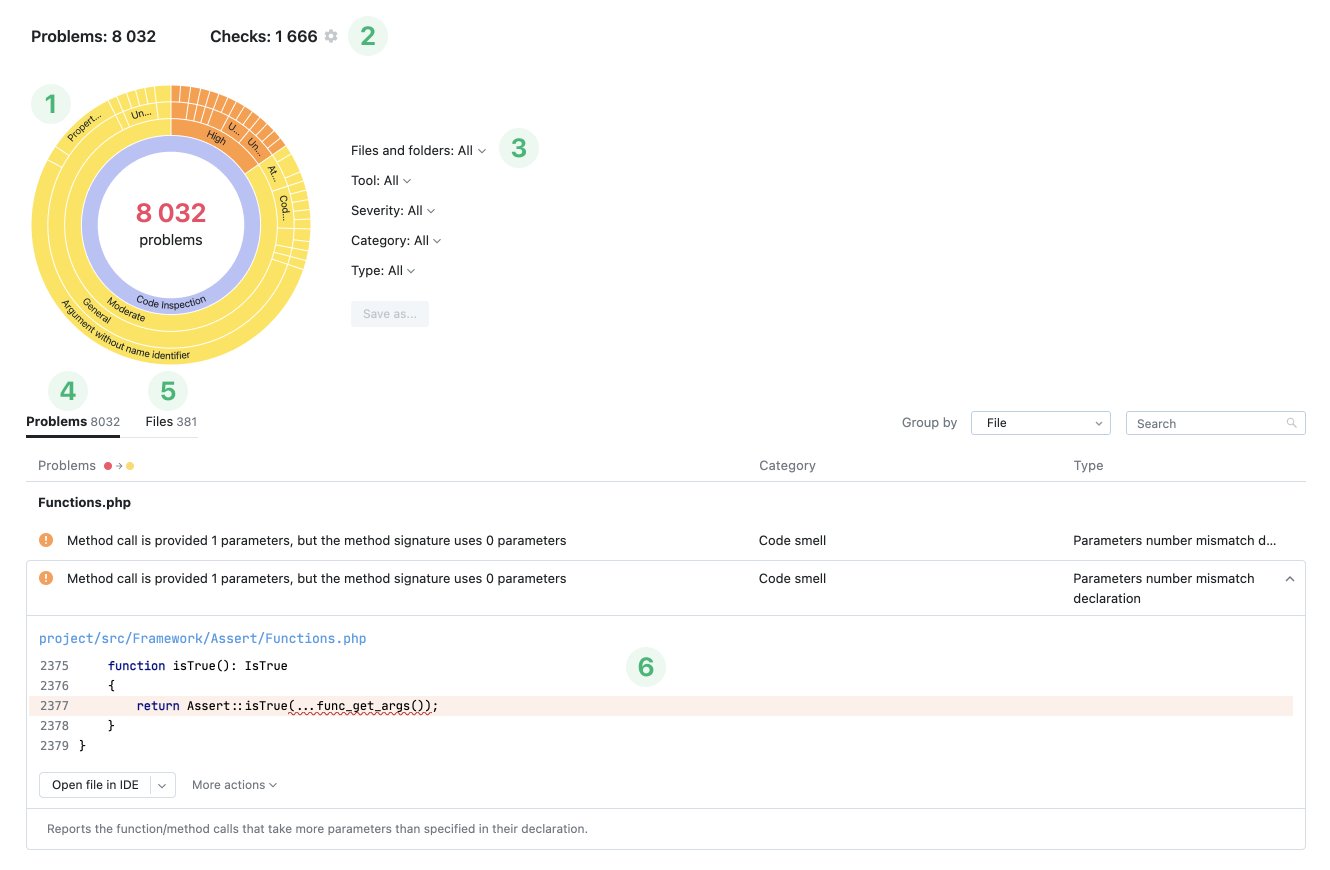Click hint badge 1 beside the sunburst chart

[50, 104]
